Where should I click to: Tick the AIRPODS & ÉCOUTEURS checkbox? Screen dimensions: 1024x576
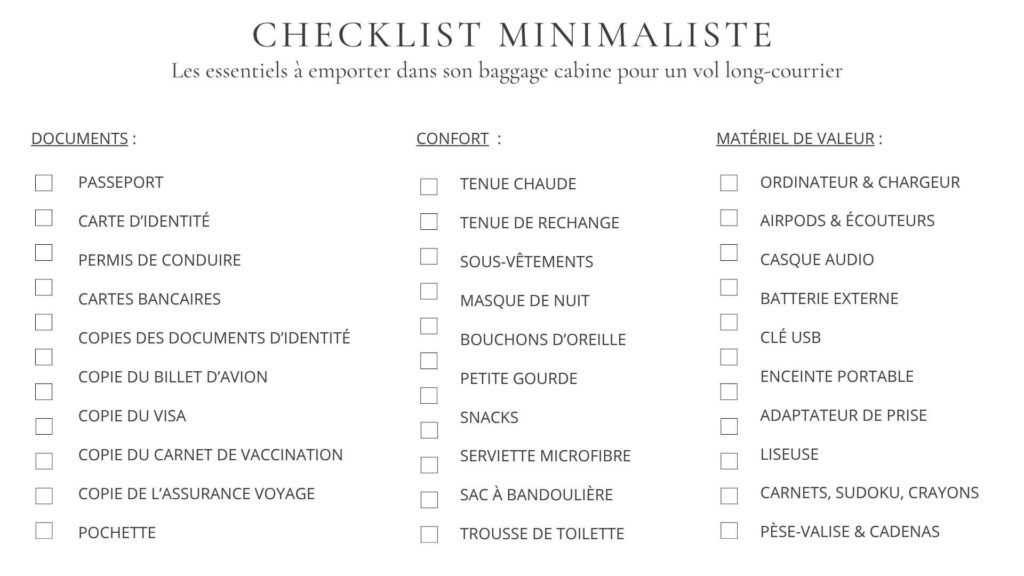pos(729,218)
